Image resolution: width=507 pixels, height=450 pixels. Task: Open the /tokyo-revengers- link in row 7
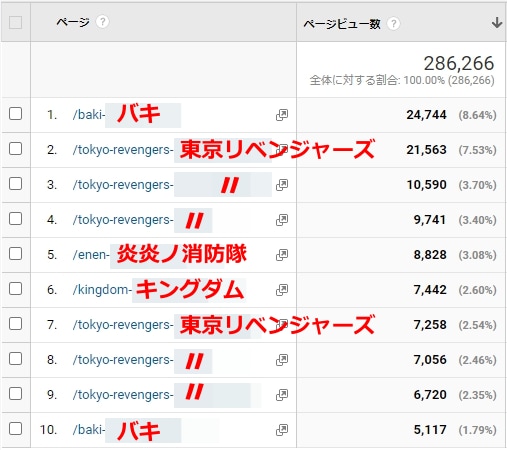(x=123, y=325)
